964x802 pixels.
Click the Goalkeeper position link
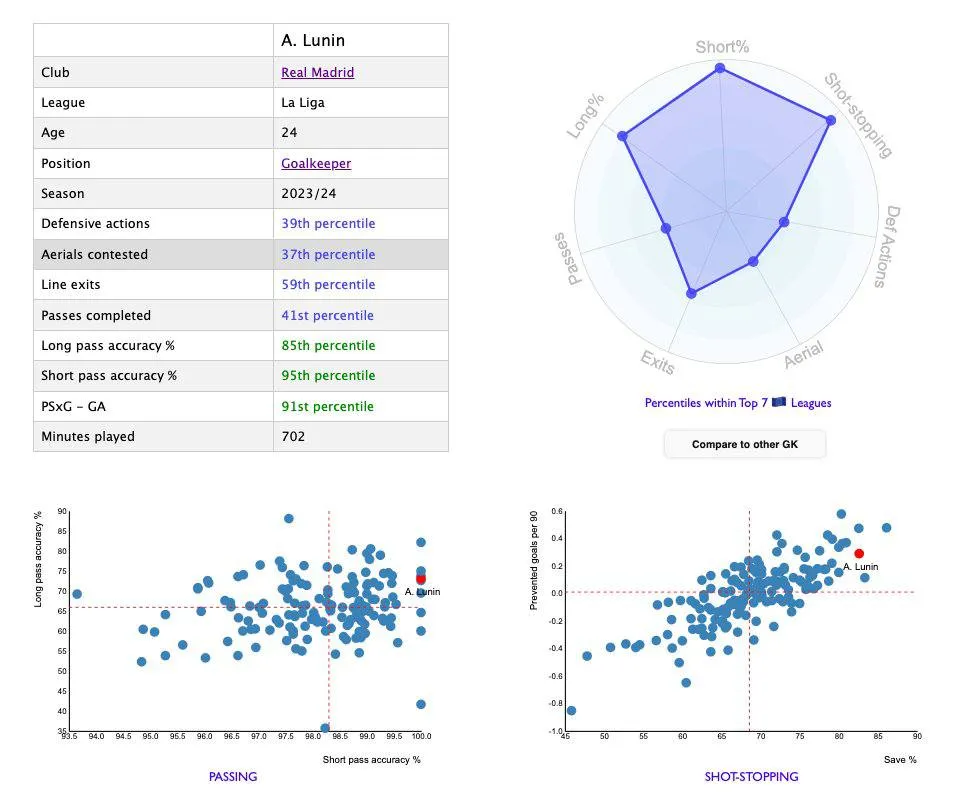tap(316, 163)
